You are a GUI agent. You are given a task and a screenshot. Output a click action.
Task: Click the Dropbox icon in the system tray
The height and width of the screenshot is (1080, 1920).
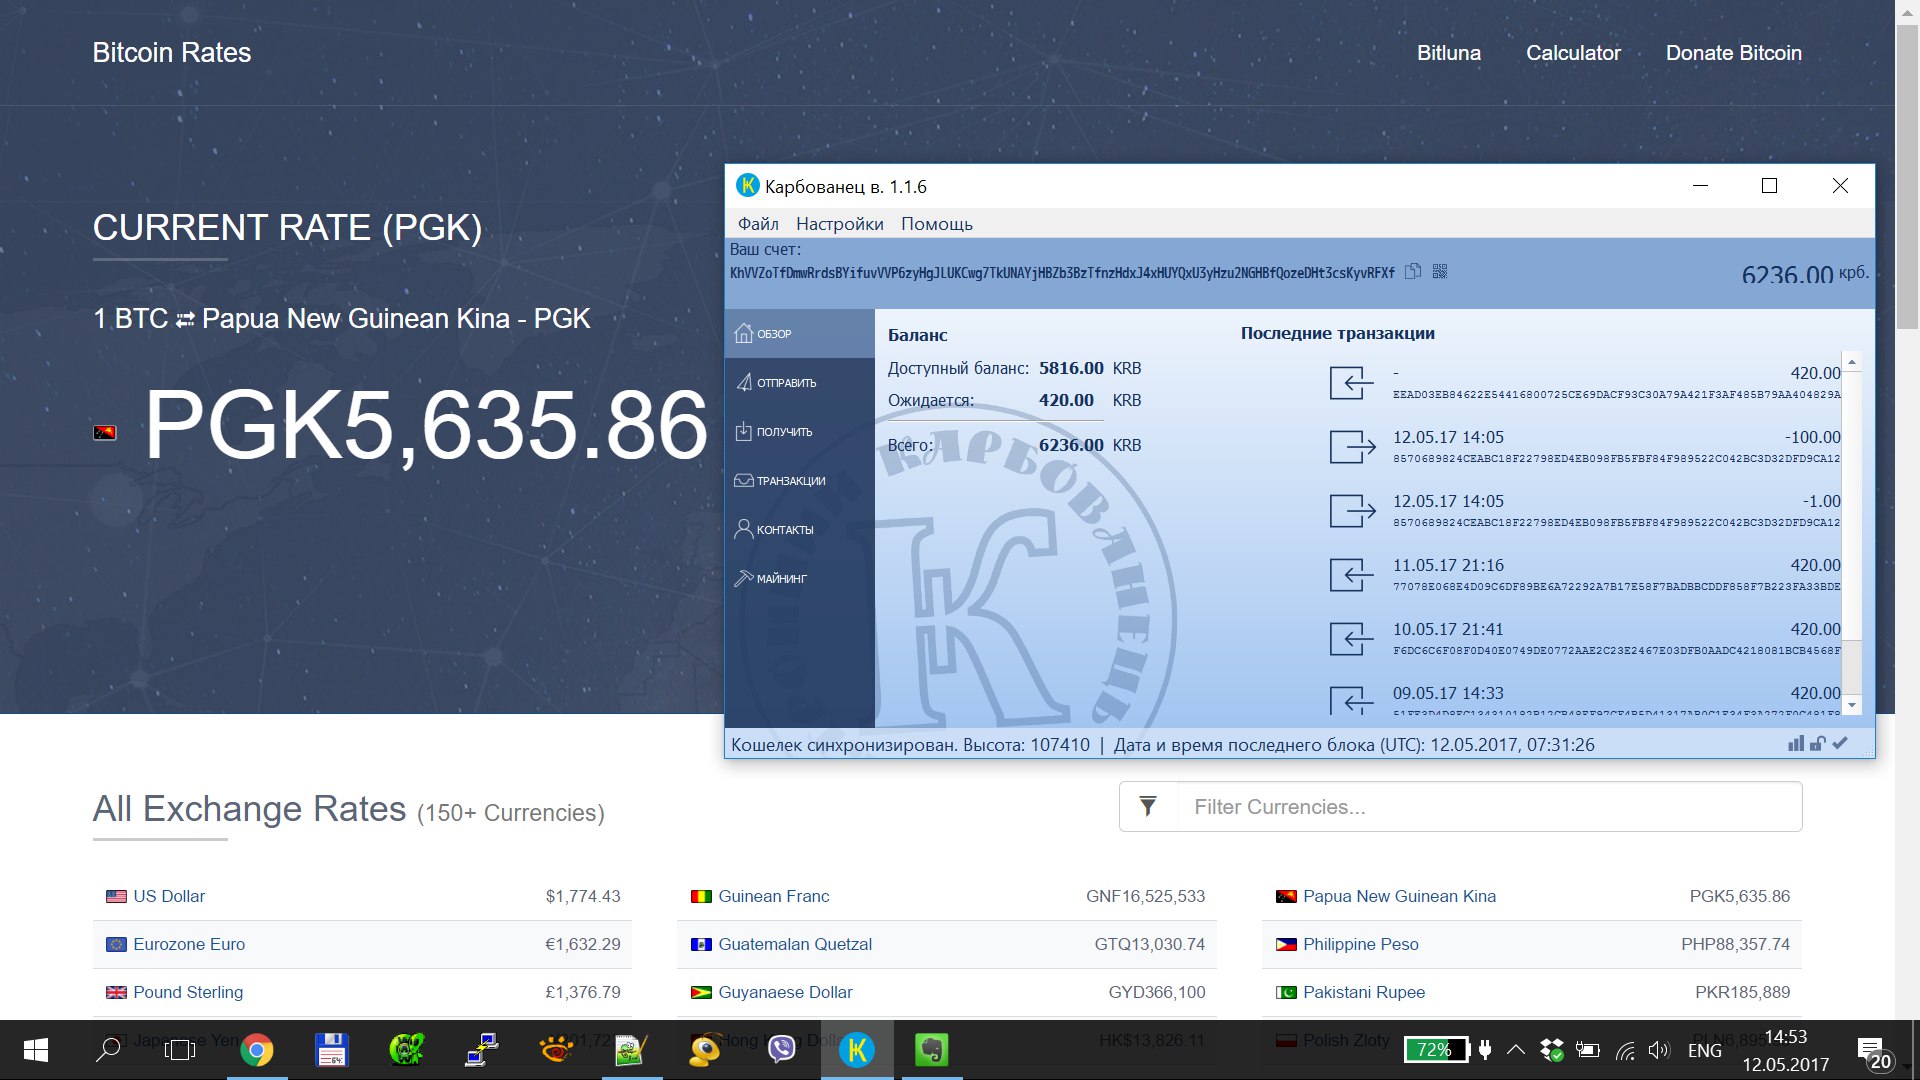point(1552,1050)
